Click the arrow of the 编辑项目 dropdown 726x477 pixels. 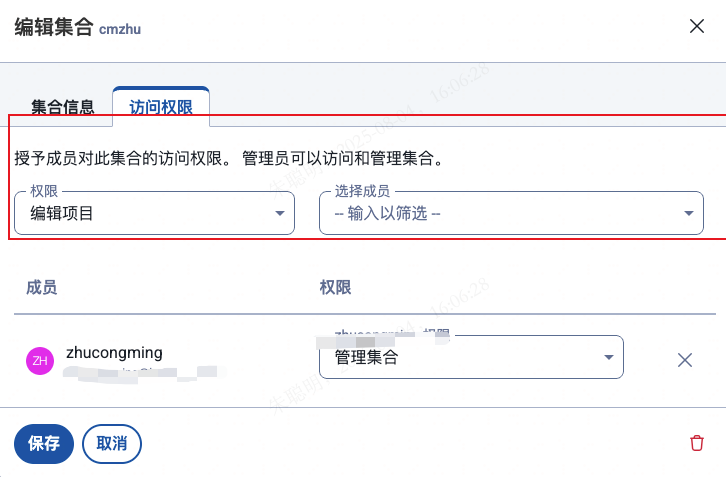[x=279, y=213]
